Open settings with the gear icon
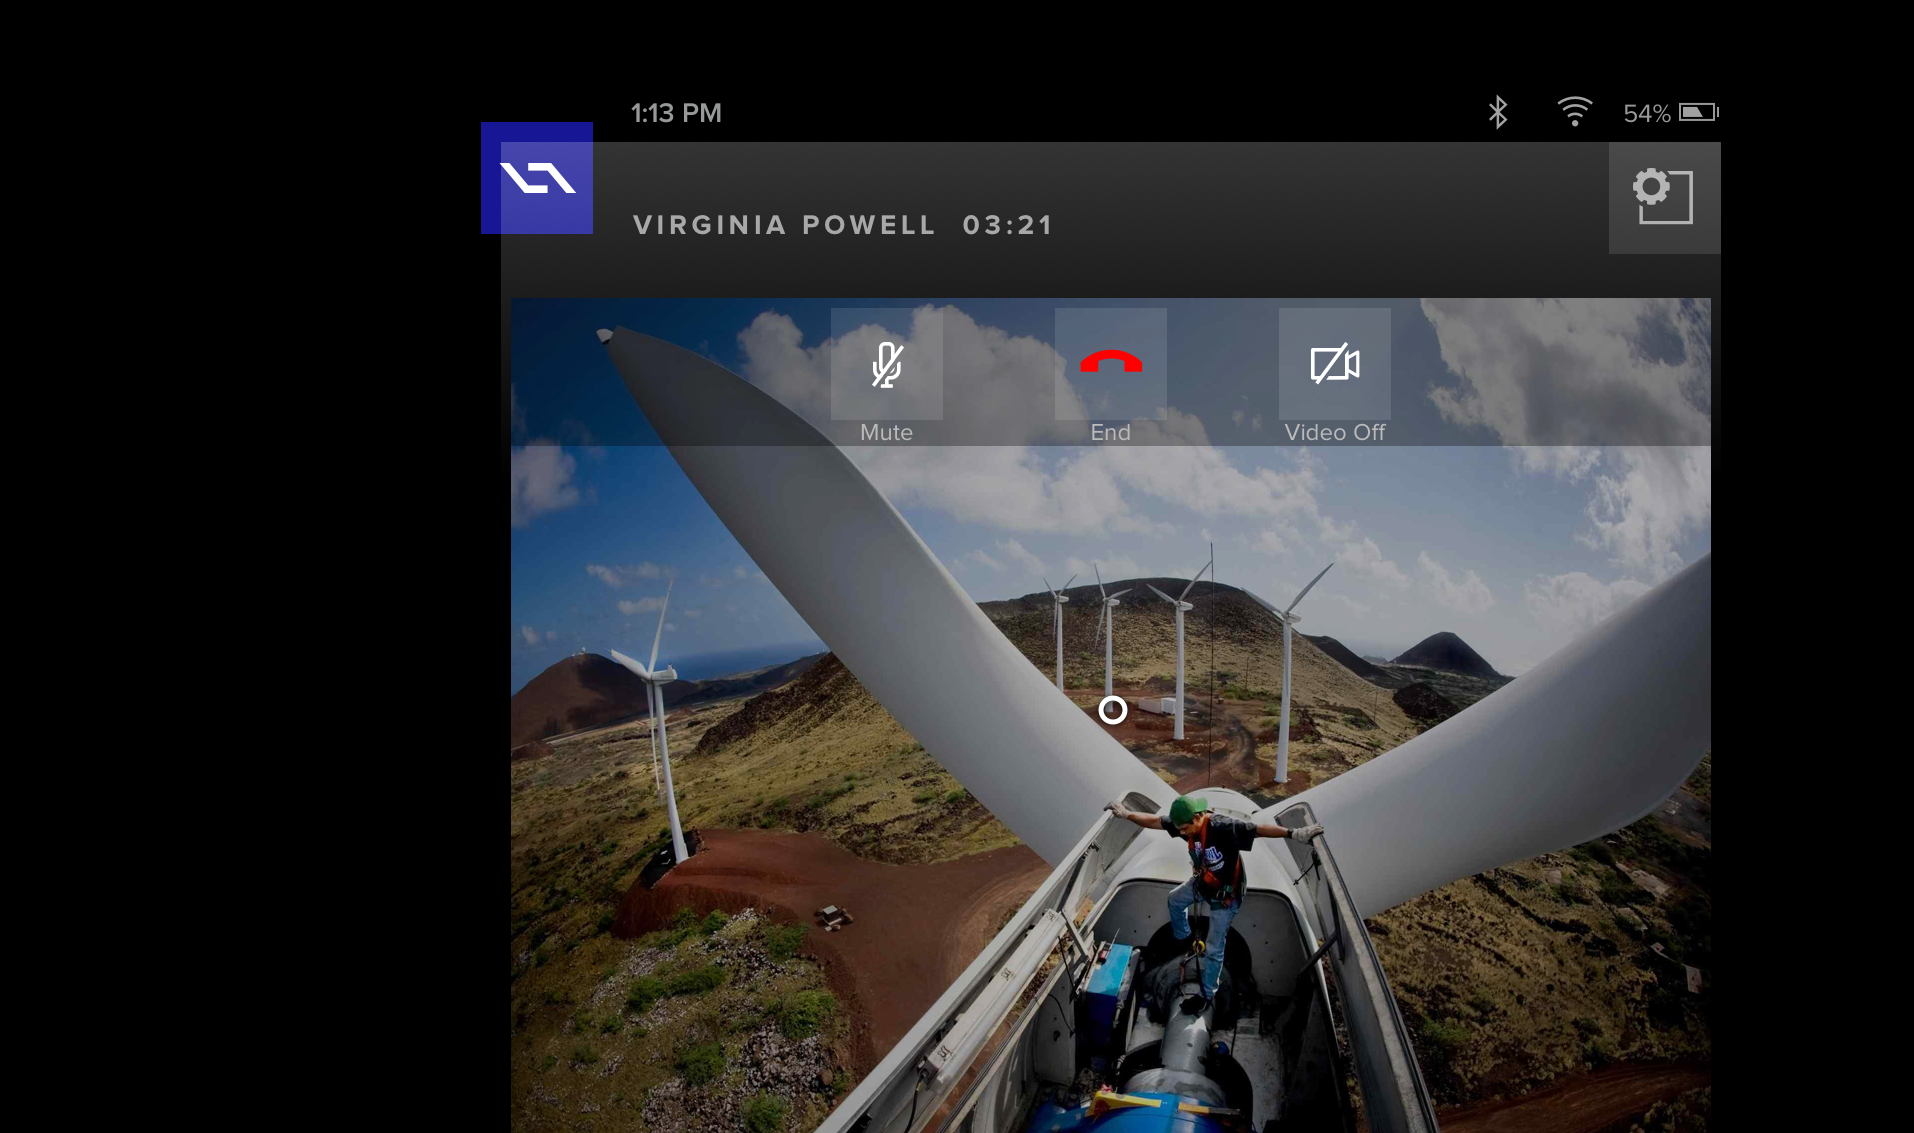Viewport: 1914px width, 1133px height. [1665, 198]
